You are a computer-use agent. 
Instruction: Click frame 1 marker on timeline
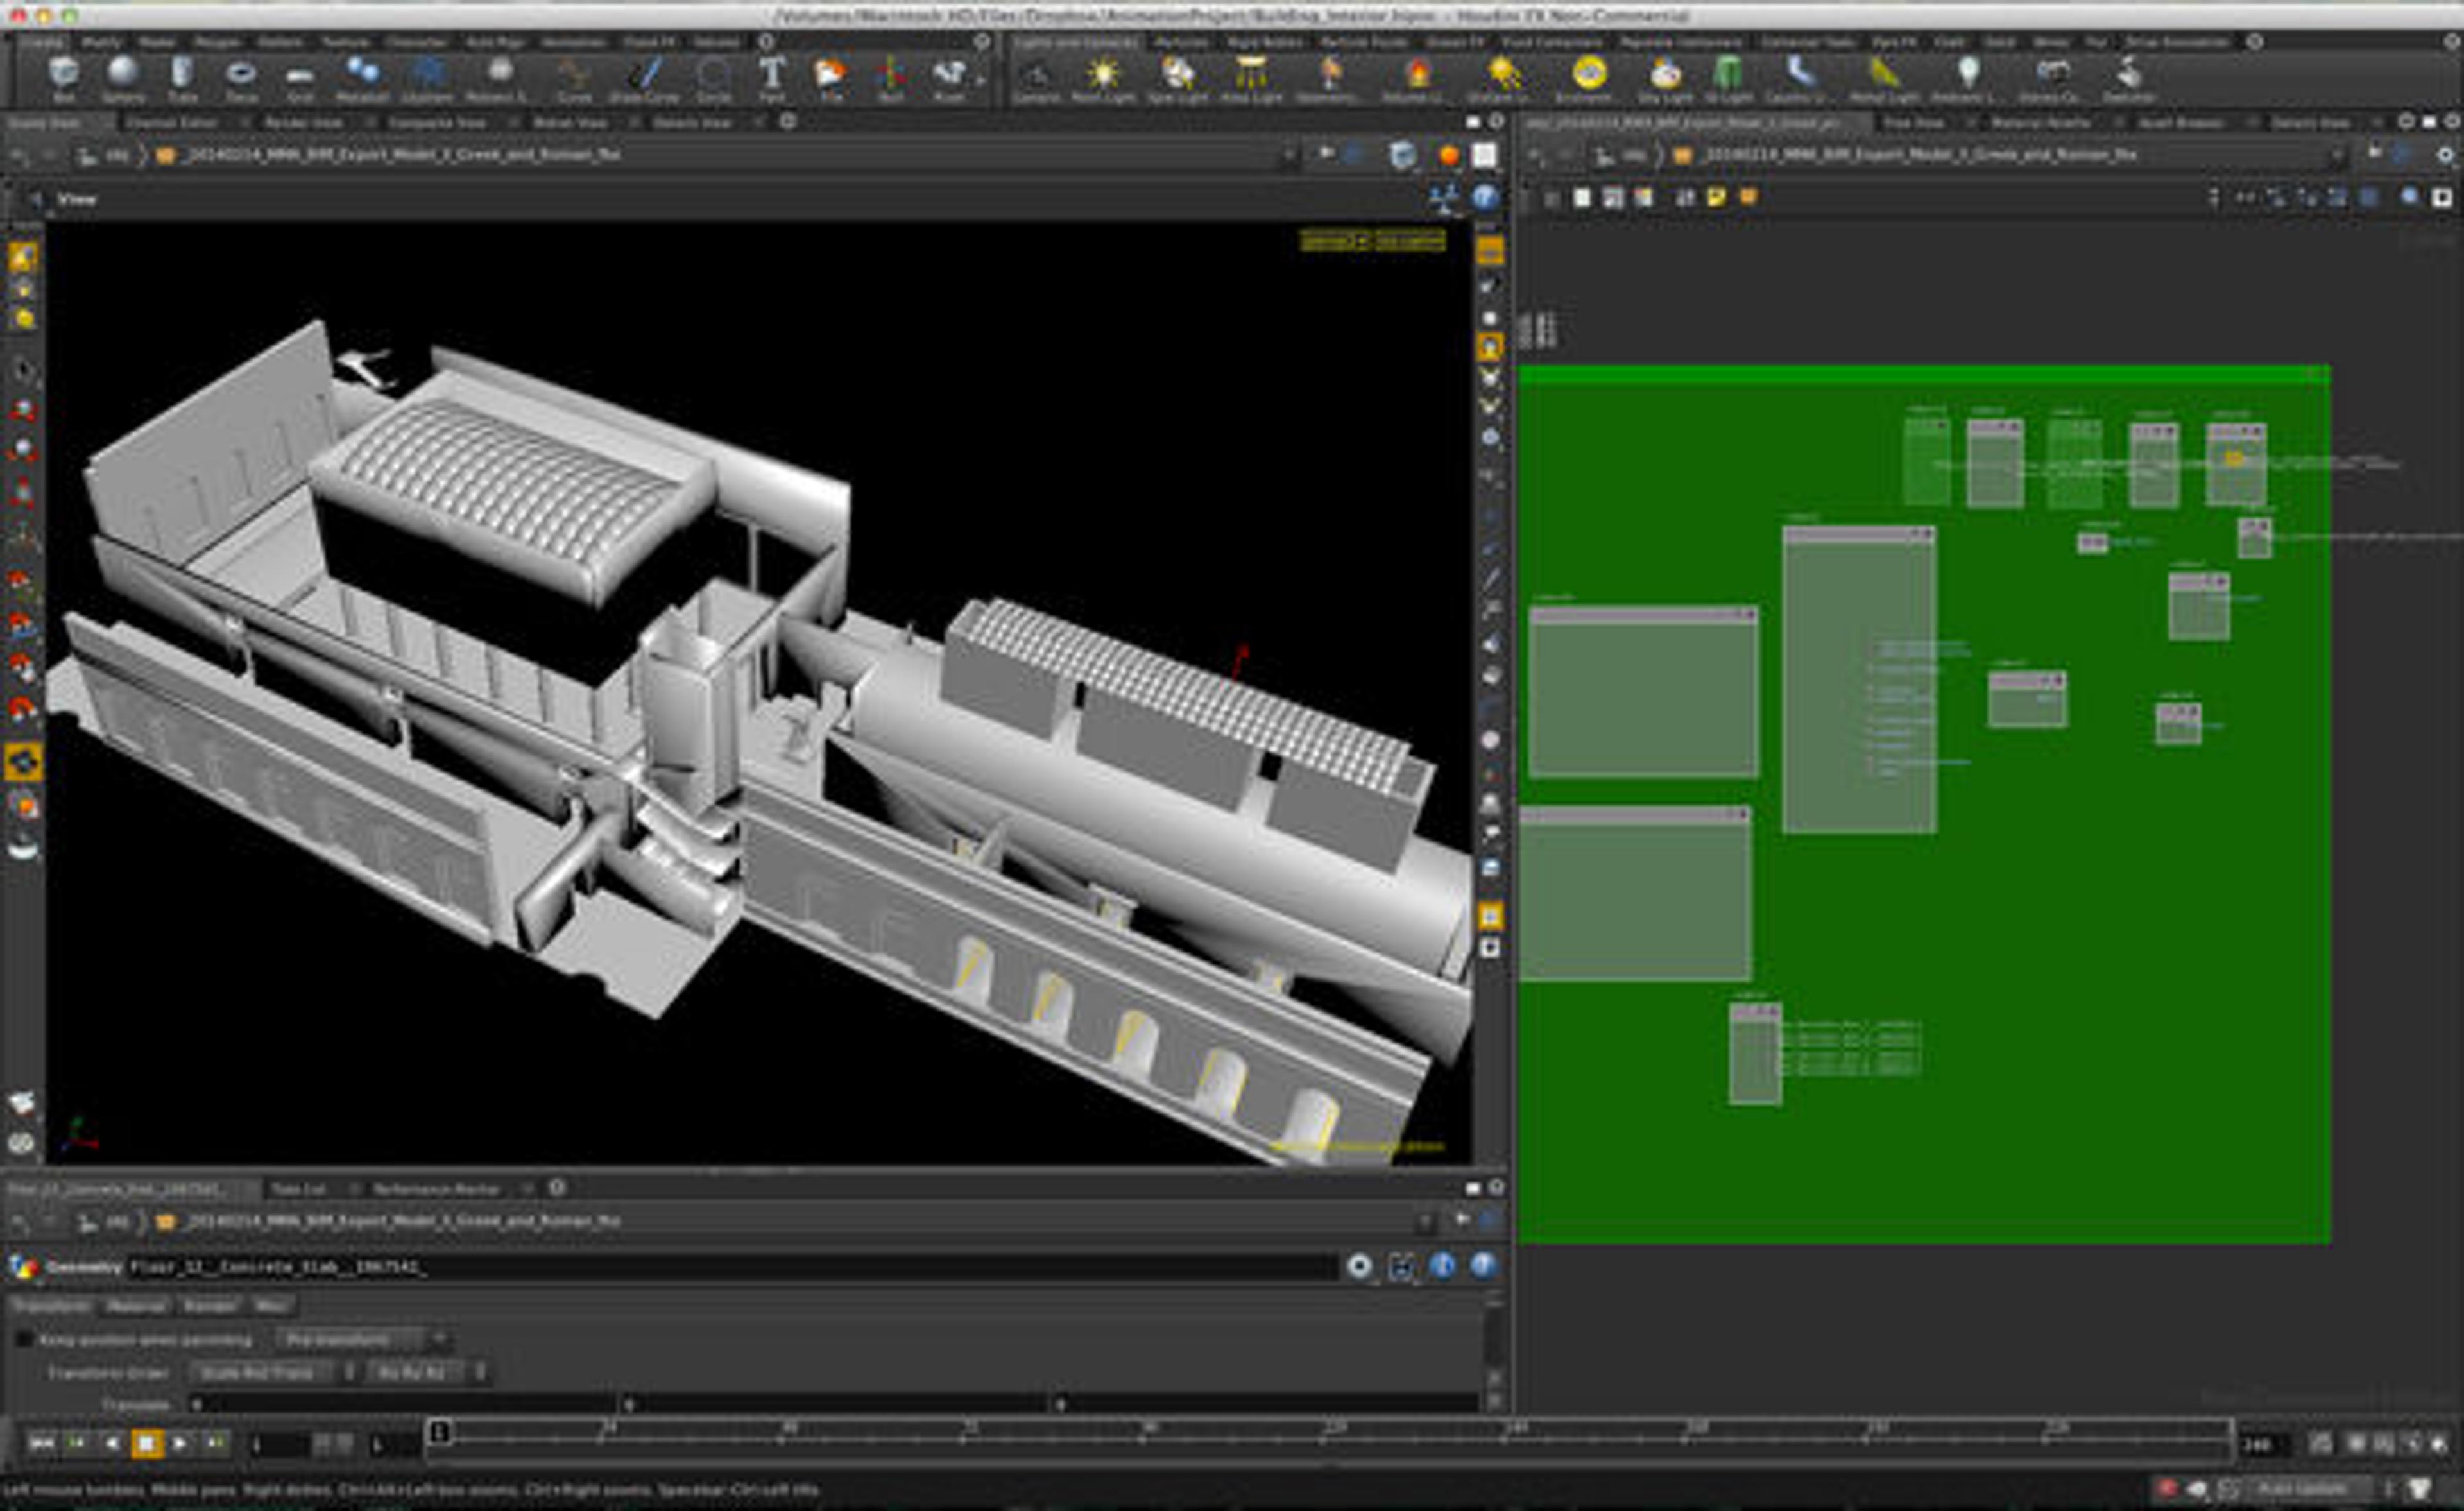tap(439, 1432)
